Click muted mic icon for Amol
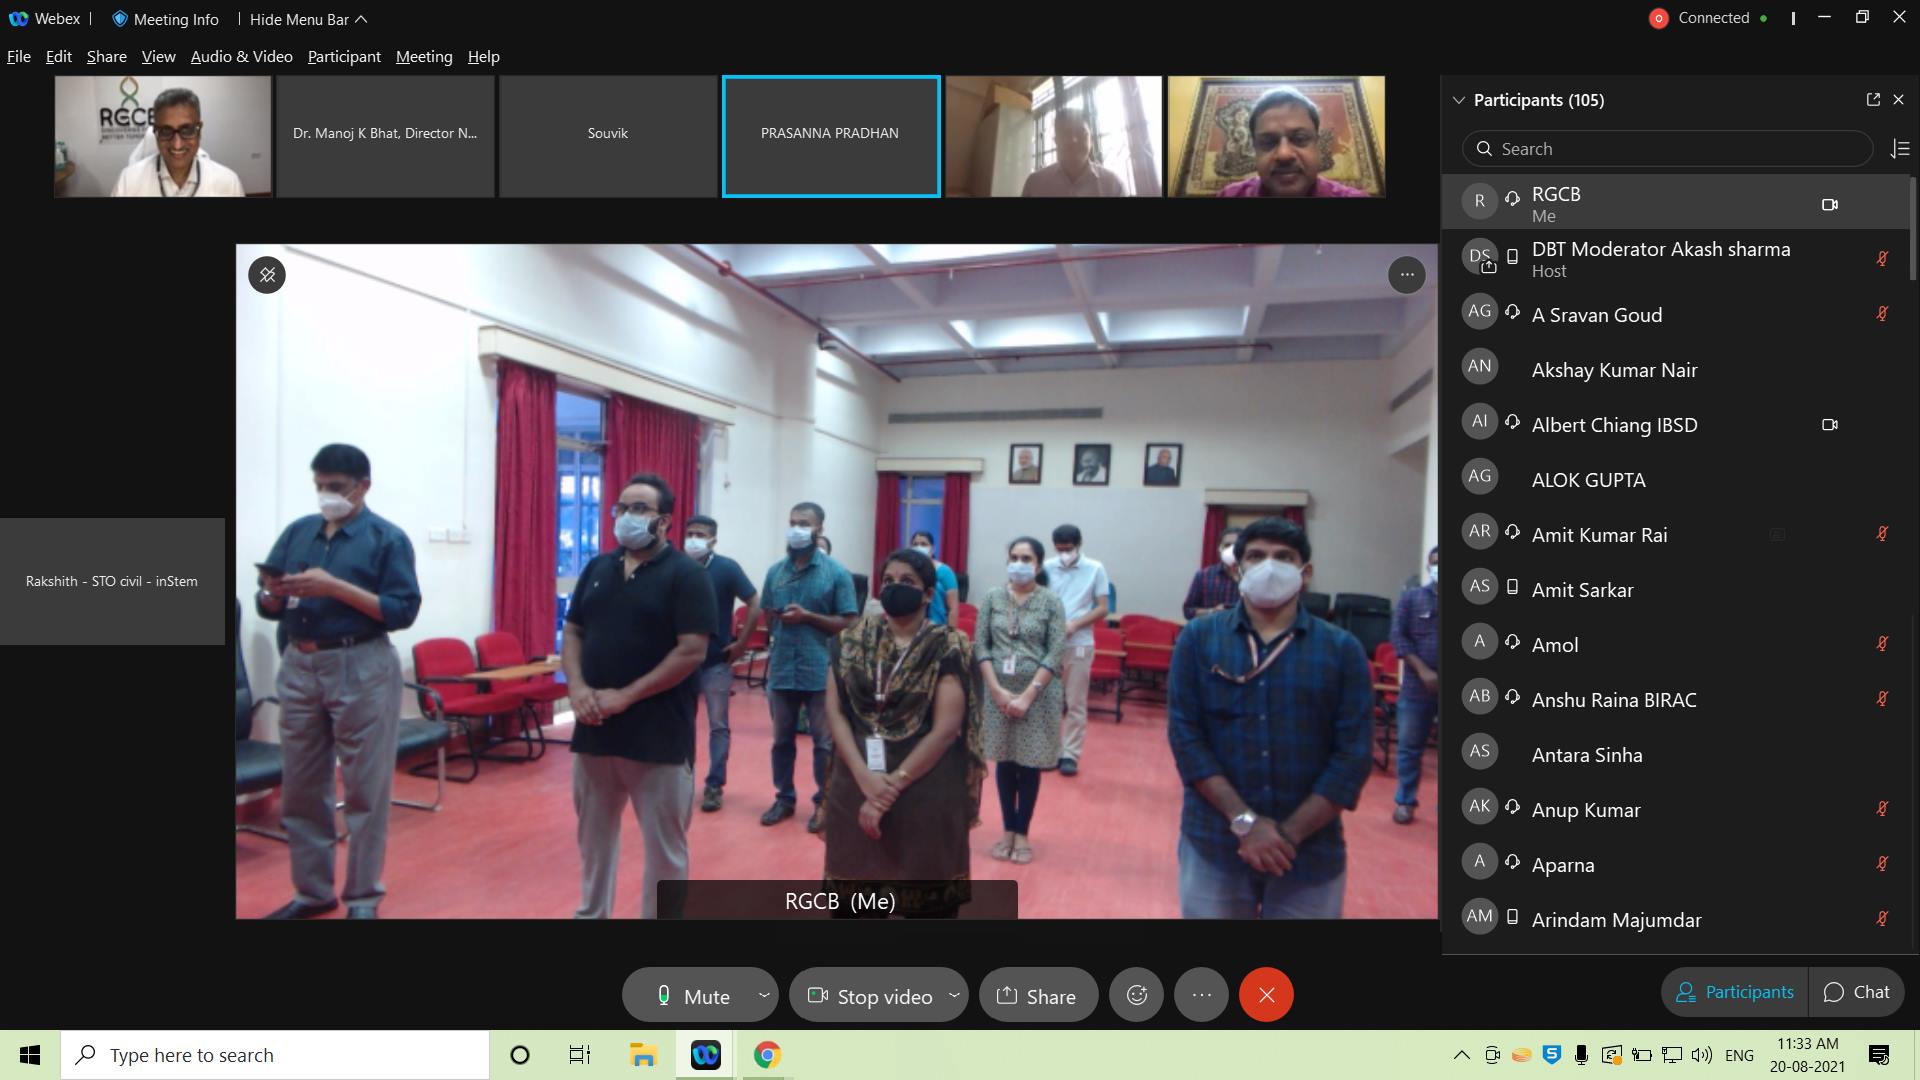Screen dimensions: 1920x1080 pyautogui.click(x=1882, y=644)
